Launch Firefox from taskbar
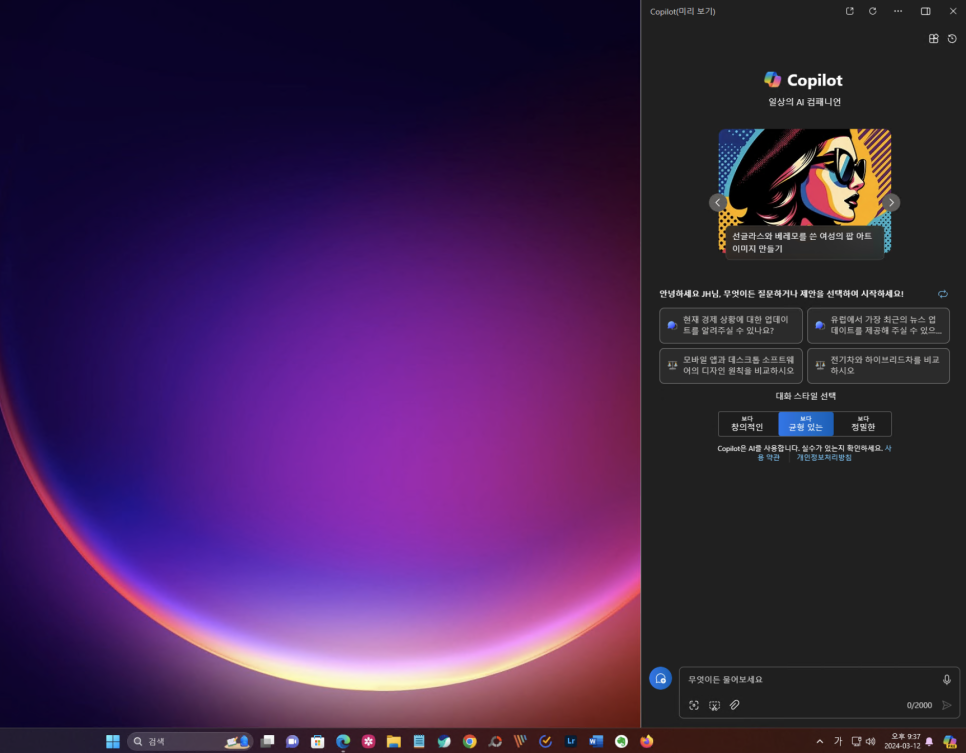Viewport: 966px width, 753px height. click(646, 741)
